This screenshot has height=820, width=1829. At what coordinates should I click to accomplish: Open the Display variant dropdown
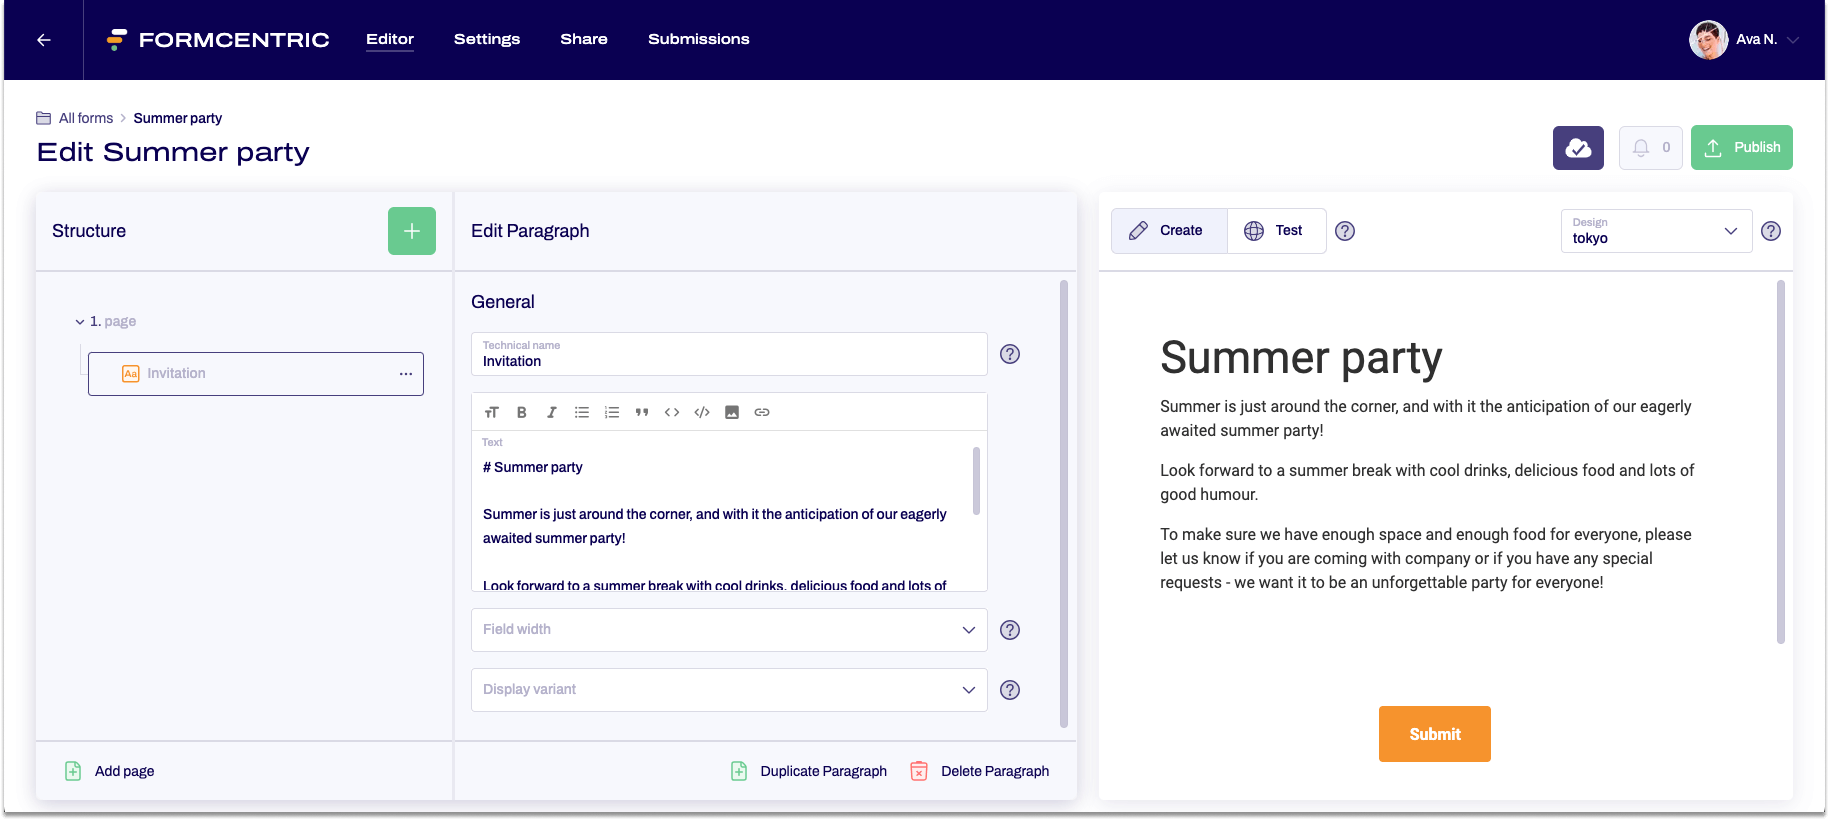(728, 690)
